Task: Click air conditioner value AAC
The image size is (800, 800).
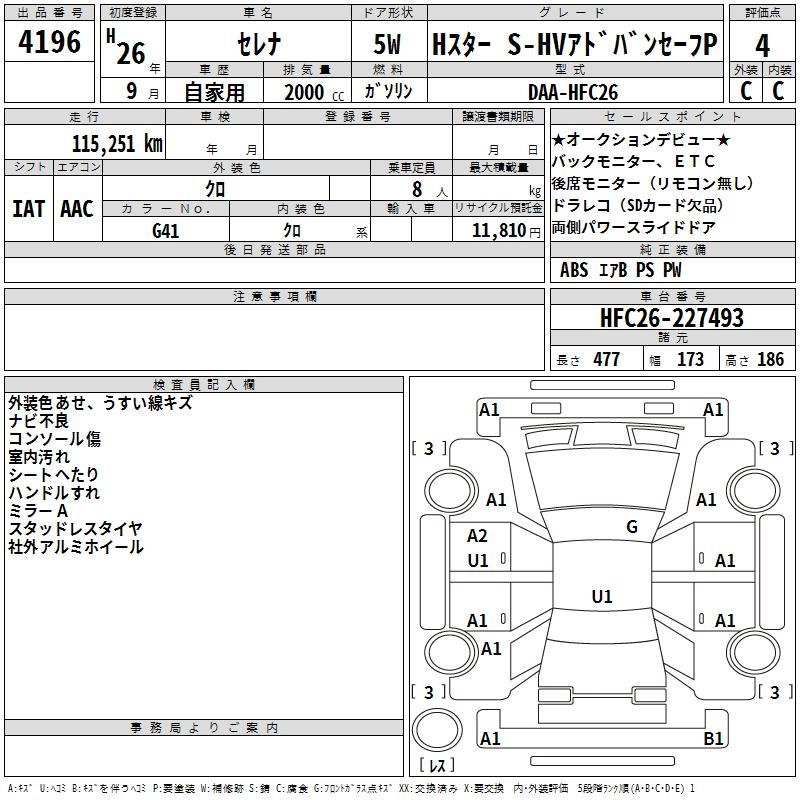Action: pos(77,209)
